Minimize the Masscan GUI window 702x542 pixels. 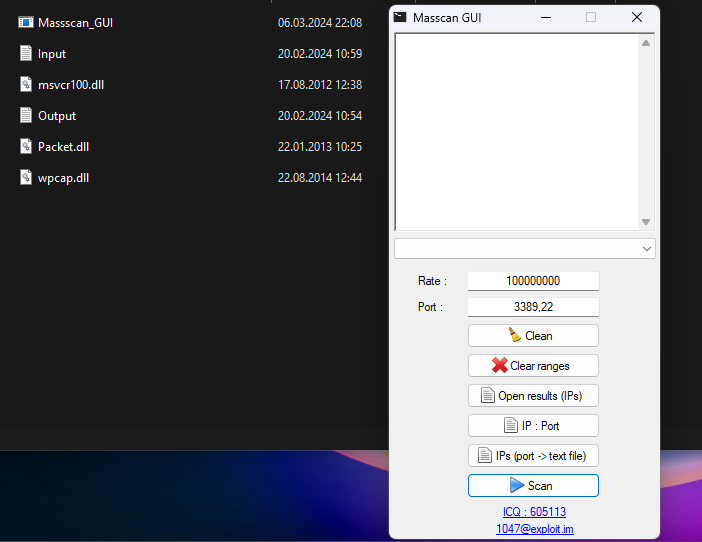click(546, 17)
